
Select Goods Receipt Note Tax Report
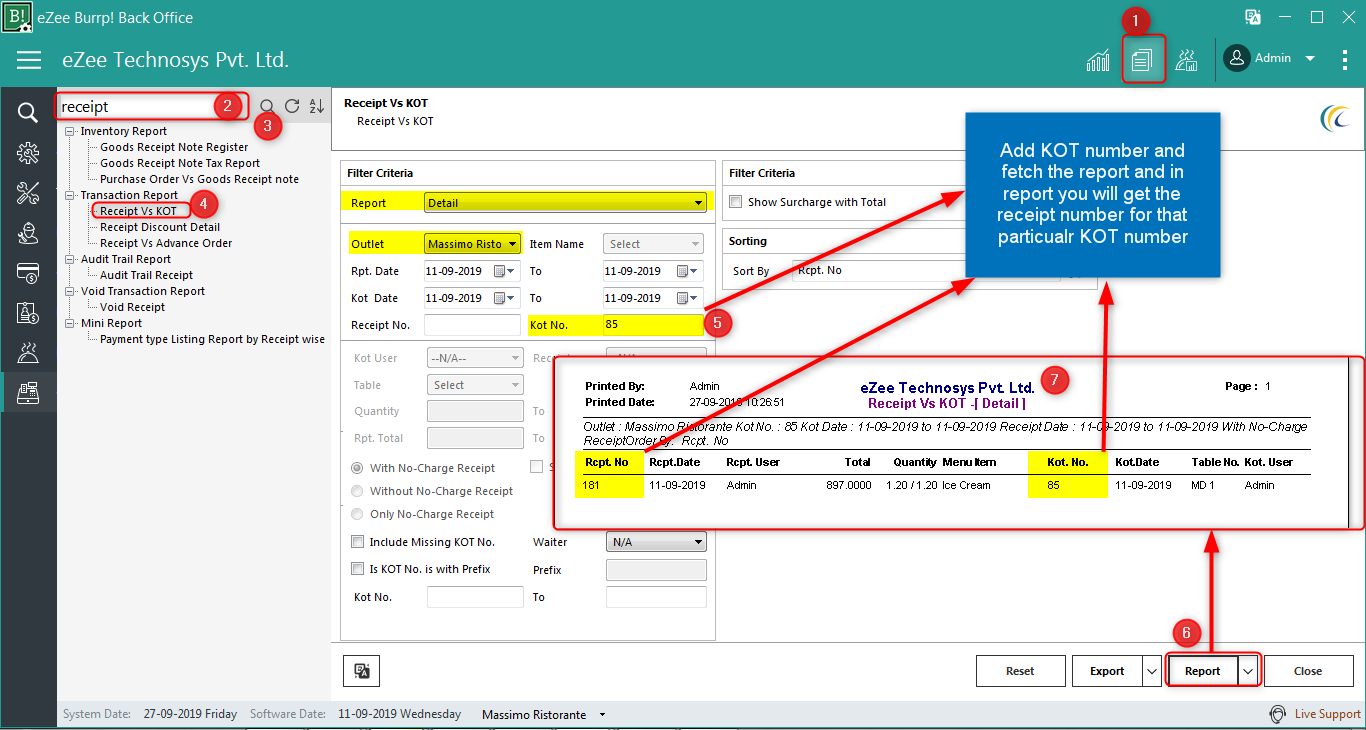(x=180, y=163)
